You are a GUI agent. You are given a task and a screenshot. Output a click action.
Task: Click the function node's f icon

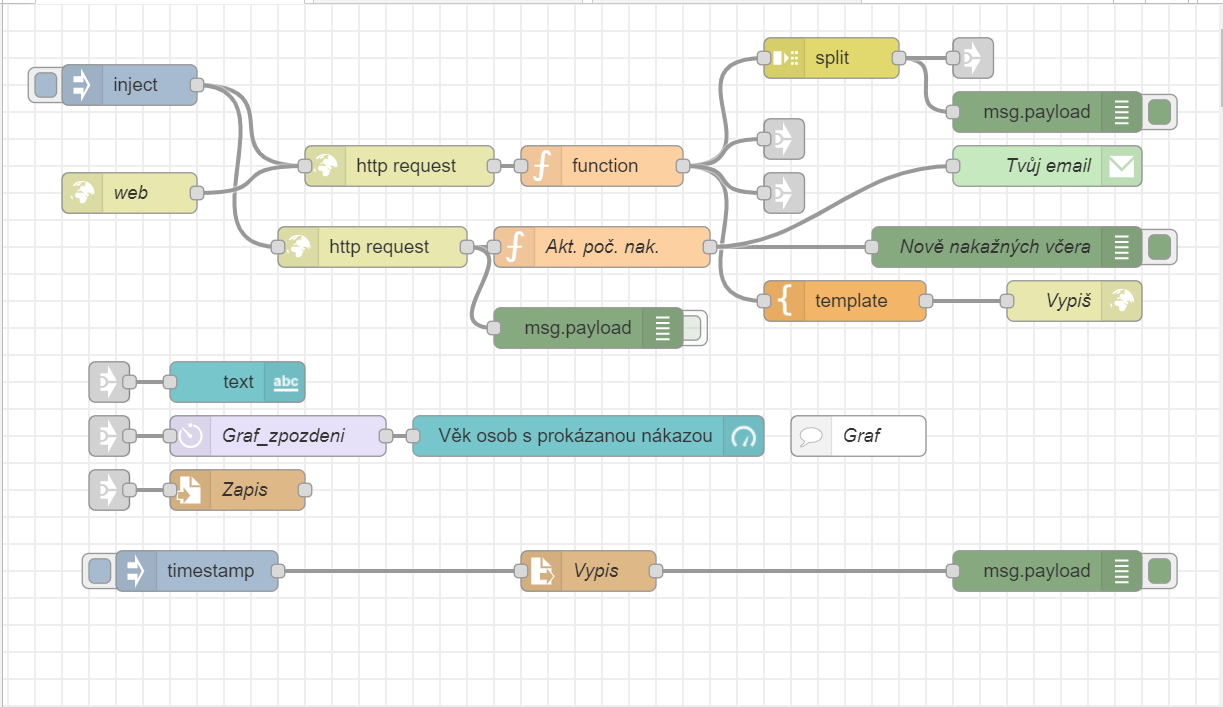click(541, 166)
